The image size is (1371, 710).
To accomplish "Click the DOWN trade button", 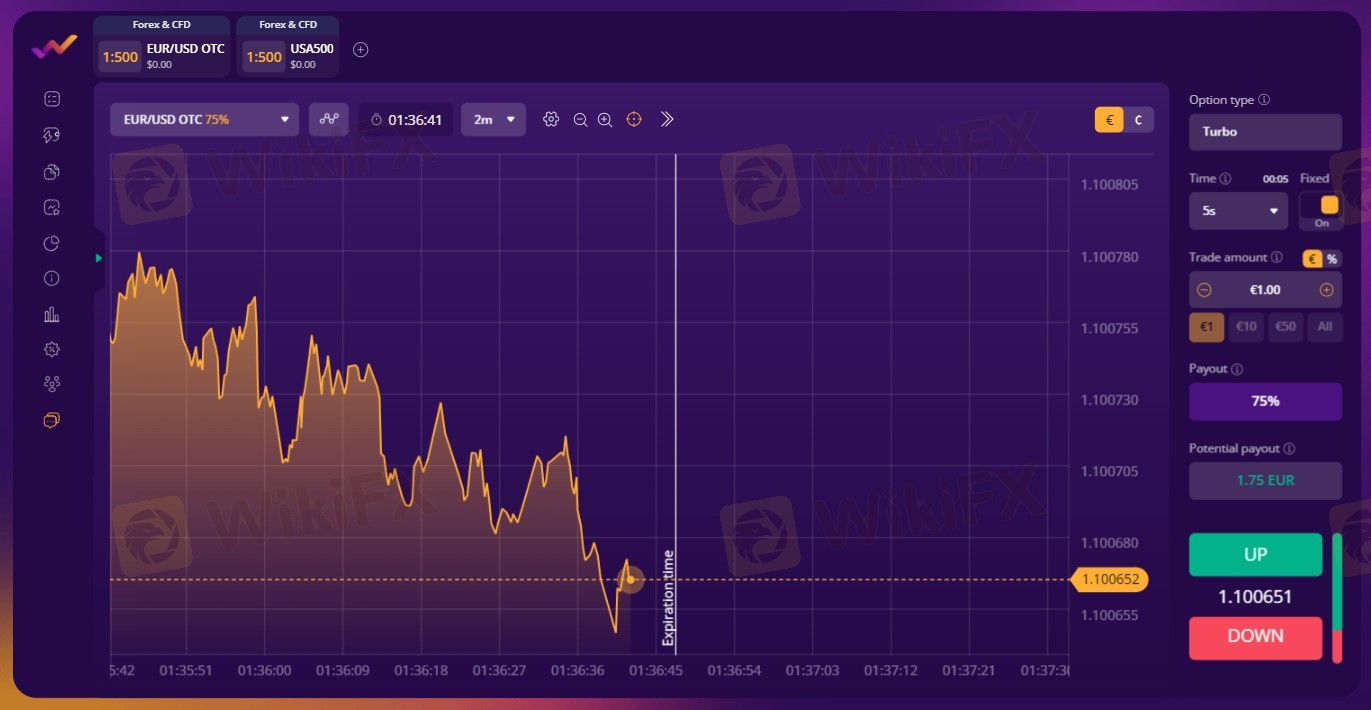I will (x=1255, y=638).
